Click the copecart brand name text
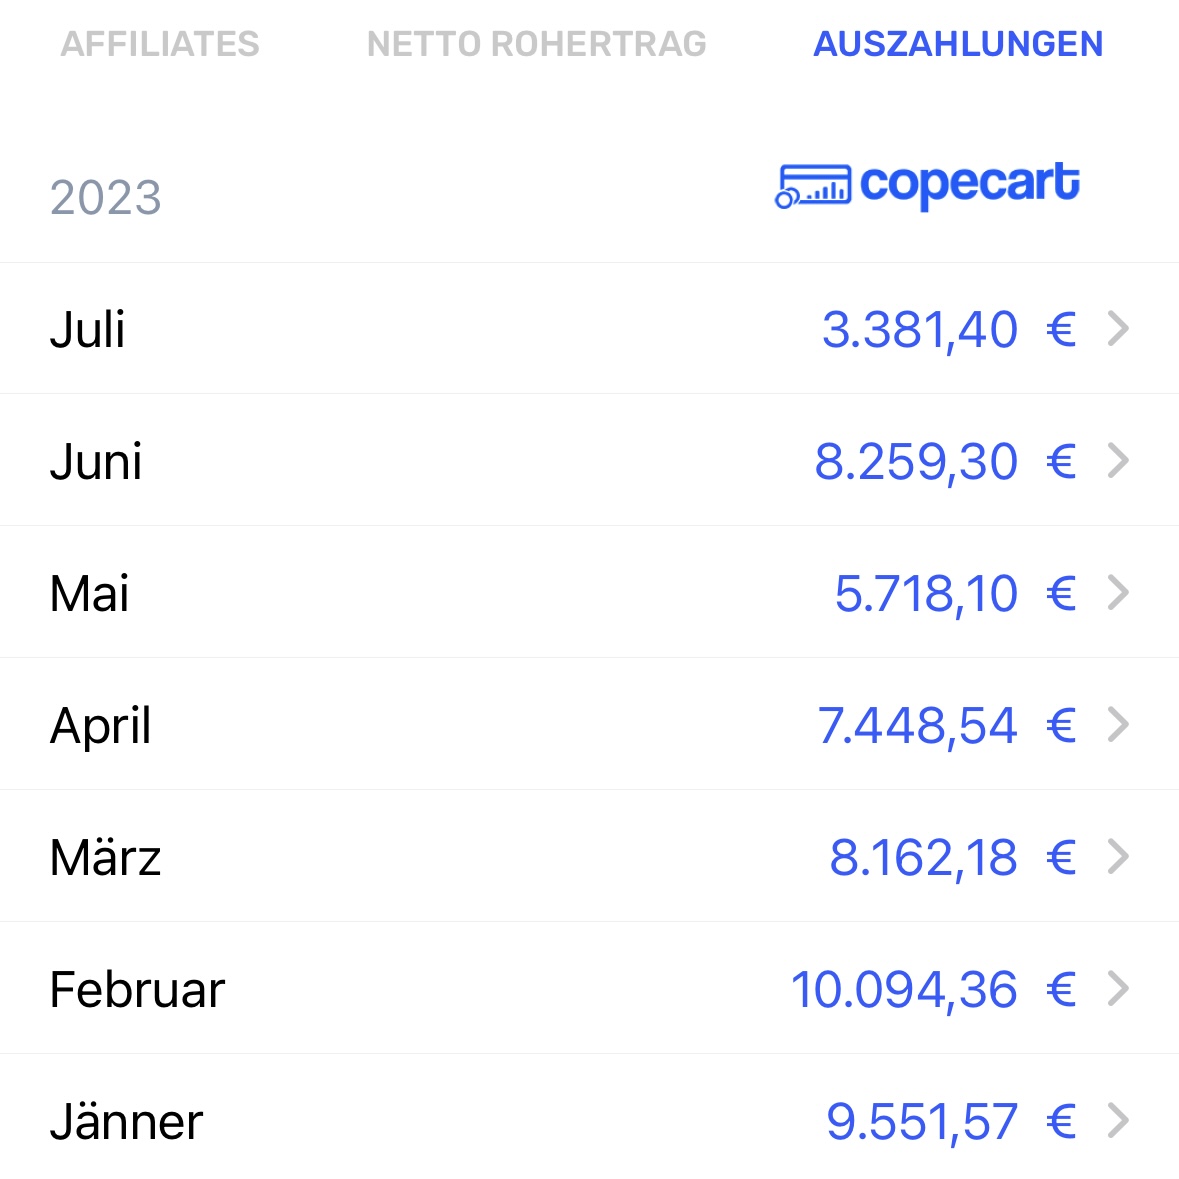This screenshot has height=1179, width=1179. [x=970, y=183]
